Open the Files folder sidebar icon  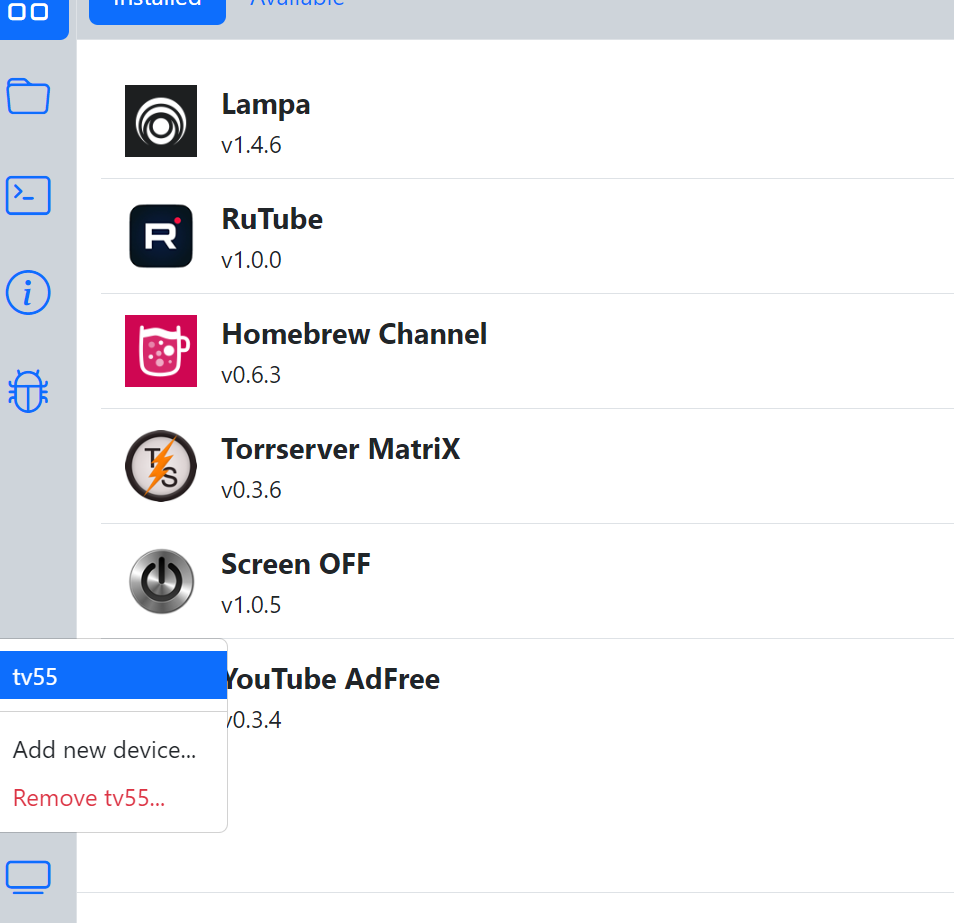coord(28,97)
